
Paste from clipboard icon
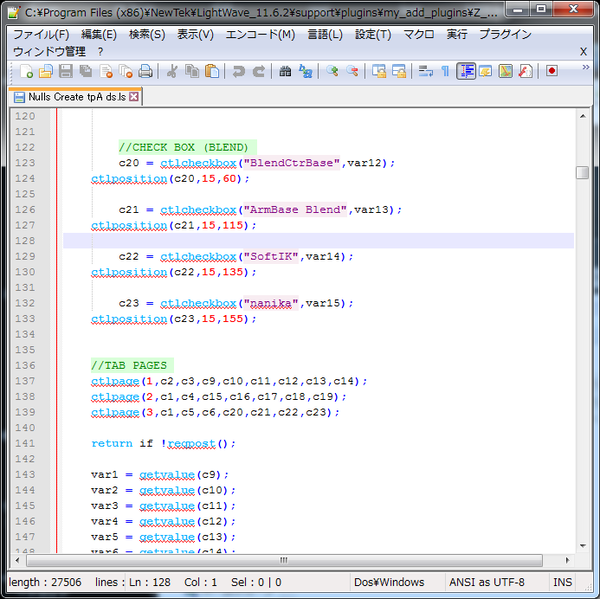212,71
